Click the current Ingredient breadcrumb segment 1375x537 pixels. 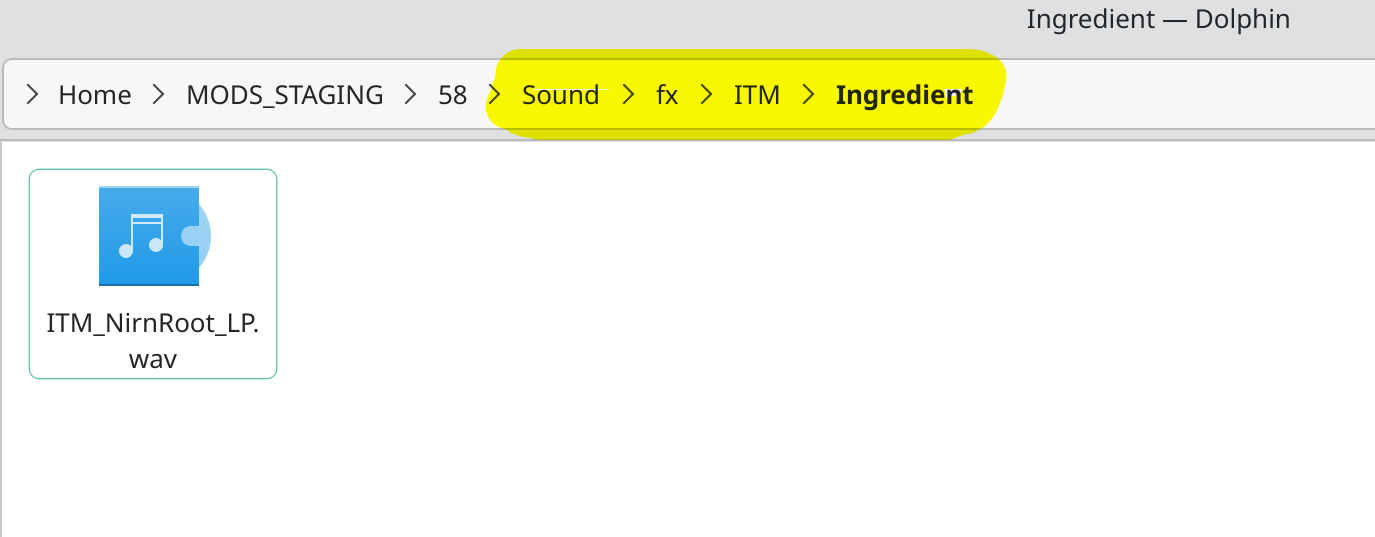tap(904, 95)
